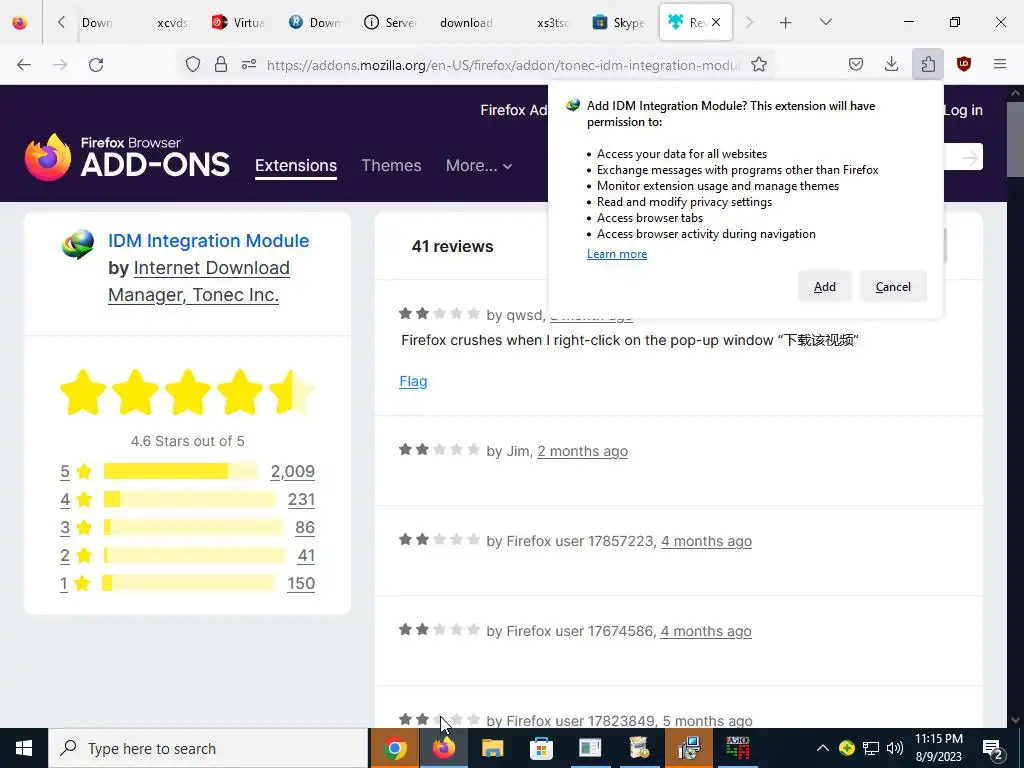
Task: Open Internet Download Manager, Tonec Inc. author link
Action: [x=199, y=281]
